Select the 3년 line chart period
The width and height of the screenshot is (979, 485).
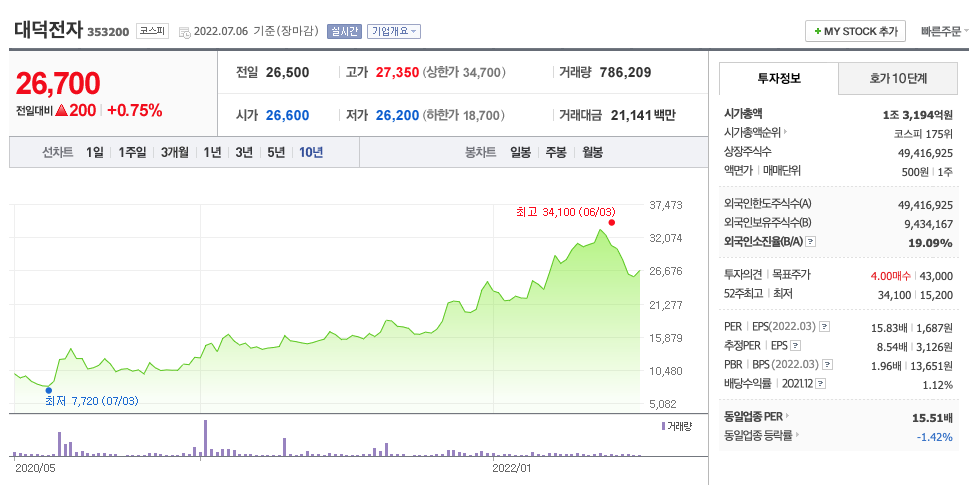pos(244,152)
